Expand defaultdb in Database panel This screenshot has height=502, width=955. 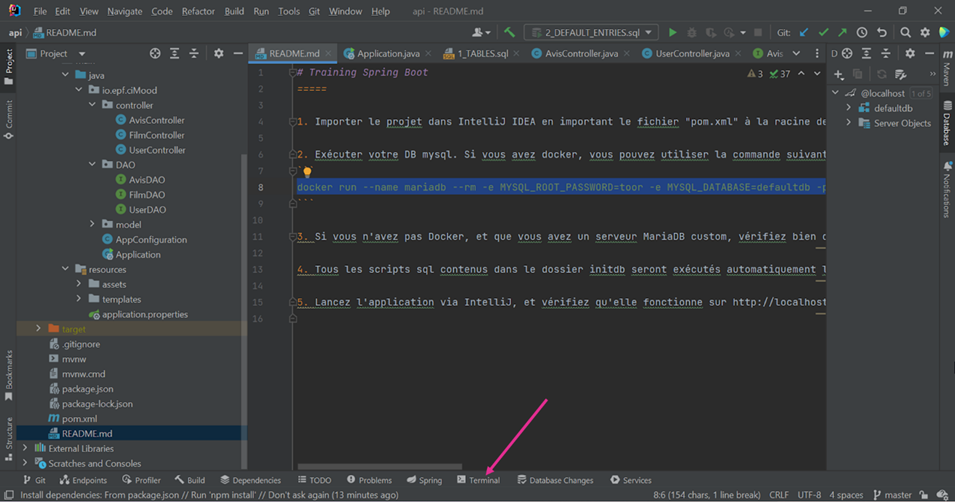(x=848, y=108)
